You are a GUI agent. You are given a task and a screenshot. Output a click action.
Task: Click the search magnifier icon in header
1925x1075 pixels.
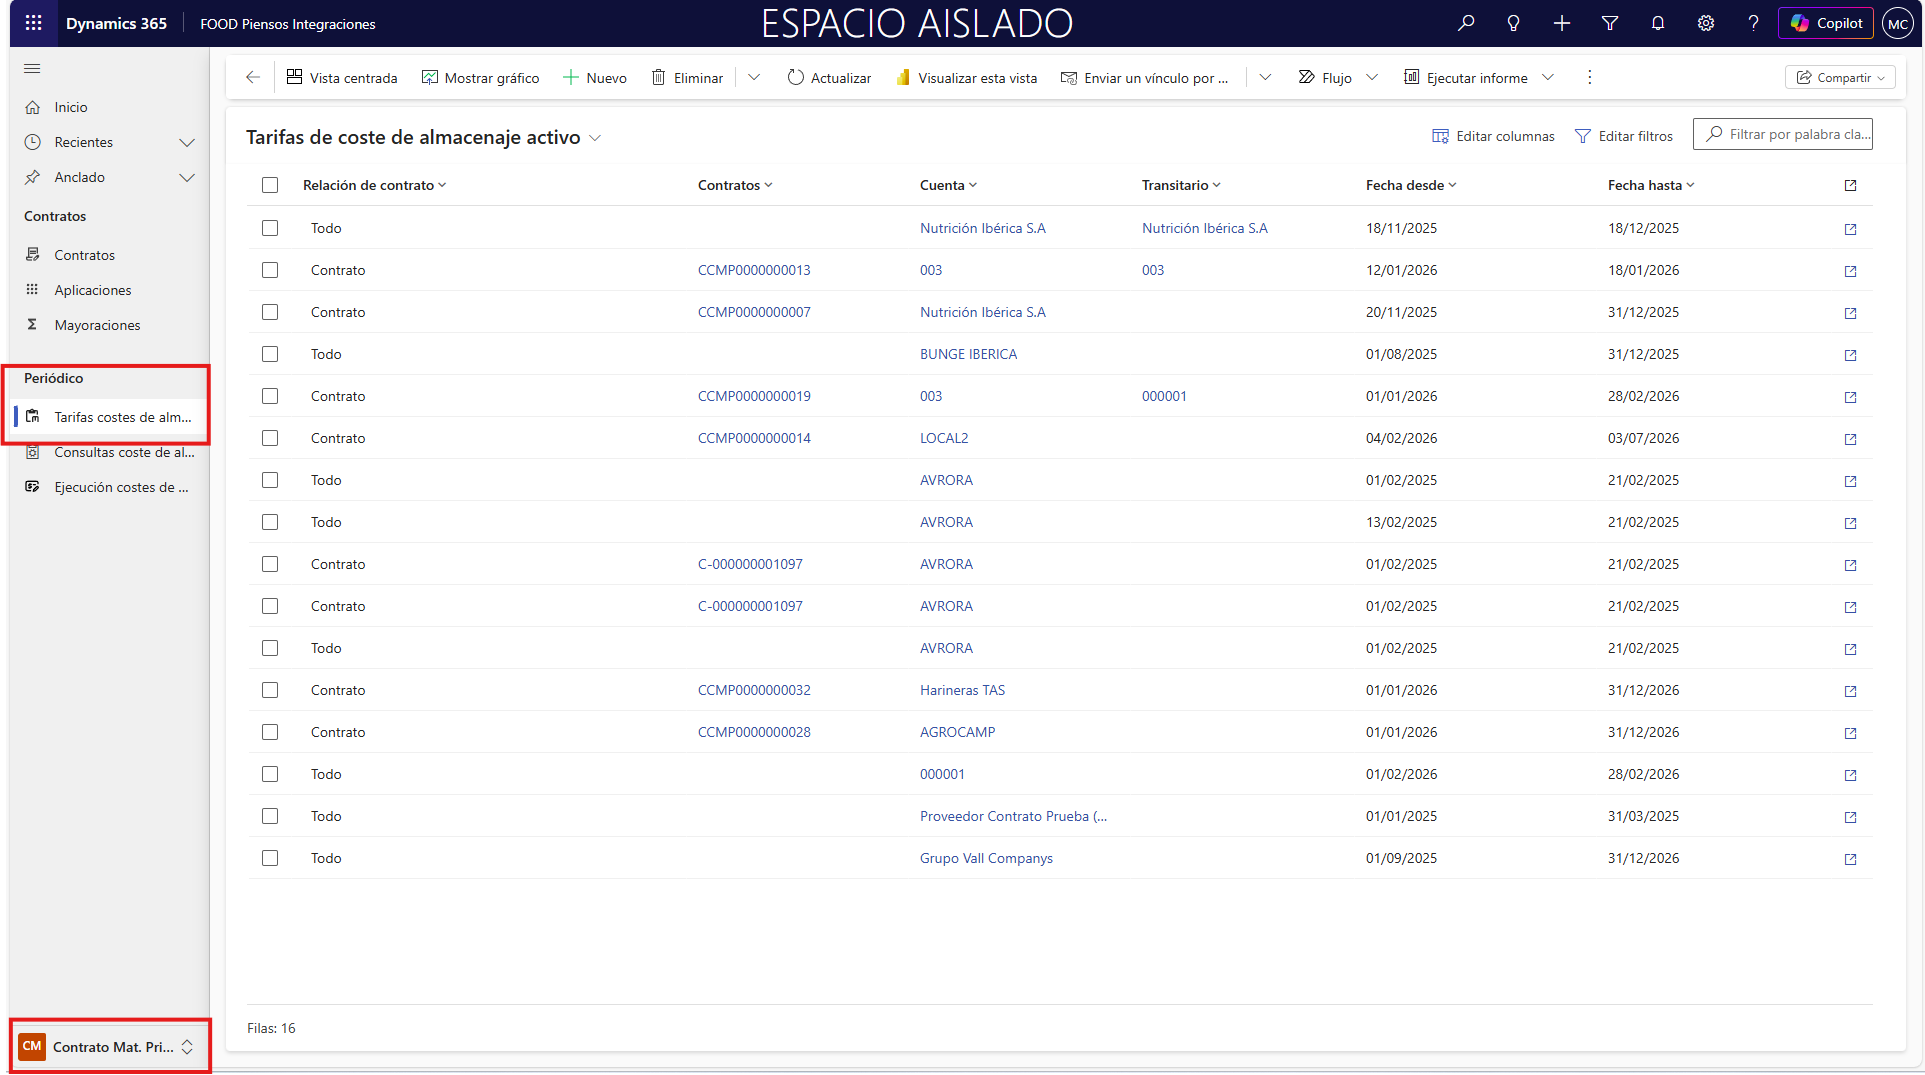[1466, 23]
